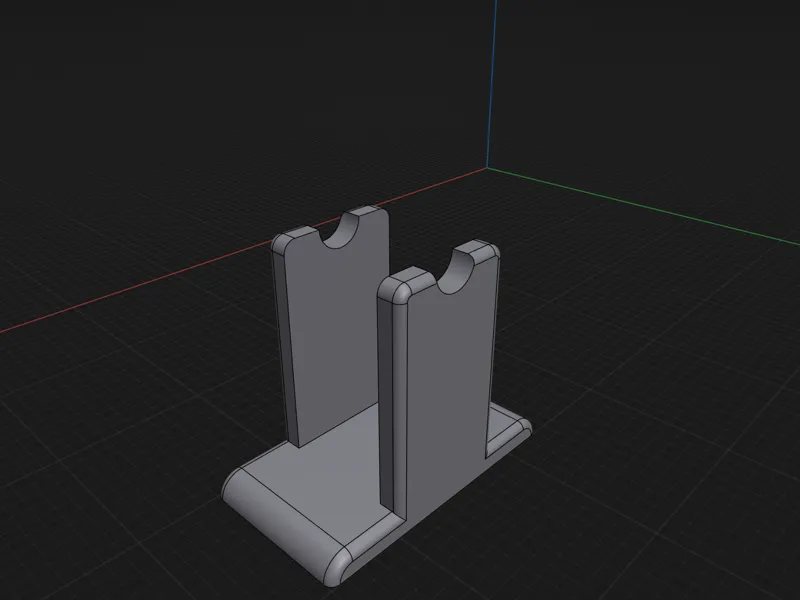Pick the semicircular notch on the left upright
This screenshot has height=600, width=800.
(340, 230)
